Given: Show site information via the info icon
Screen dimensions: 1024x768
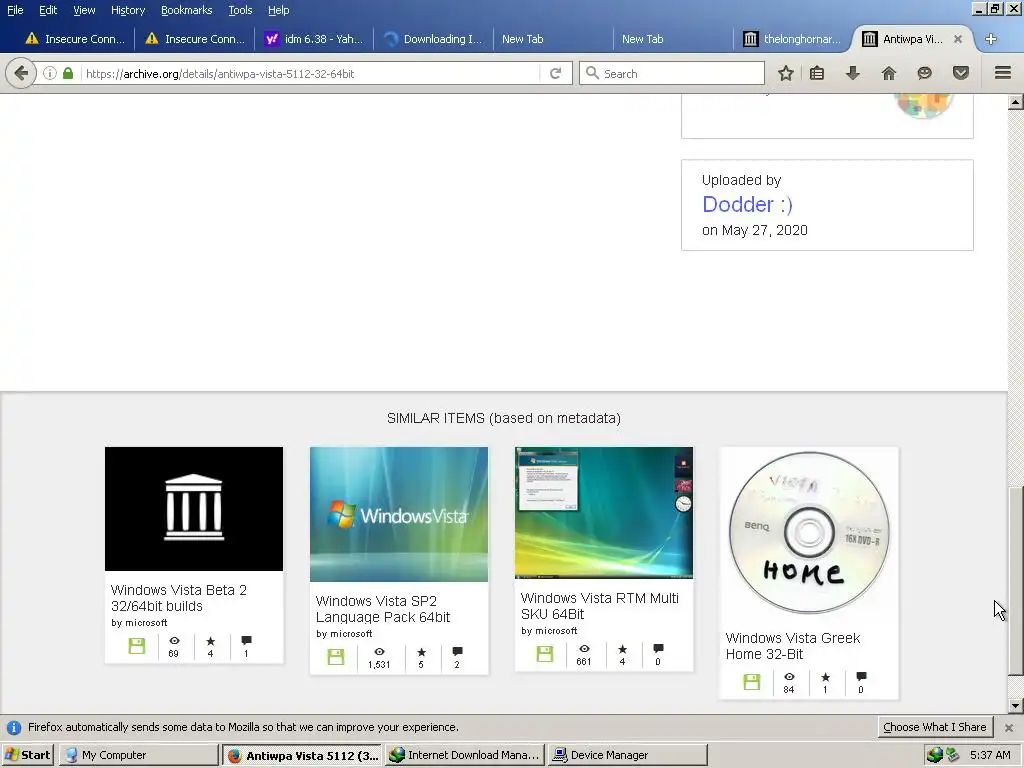Looking at the screenshot, I should click(x=50, y=73).
